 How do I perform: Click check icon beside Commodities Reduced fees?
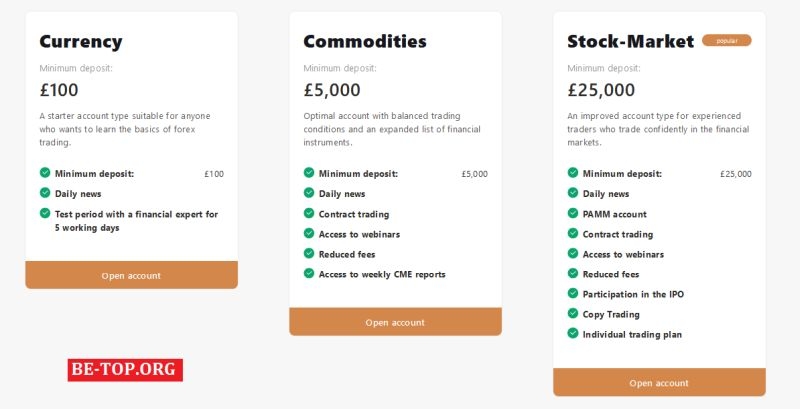tap(309, 253)
